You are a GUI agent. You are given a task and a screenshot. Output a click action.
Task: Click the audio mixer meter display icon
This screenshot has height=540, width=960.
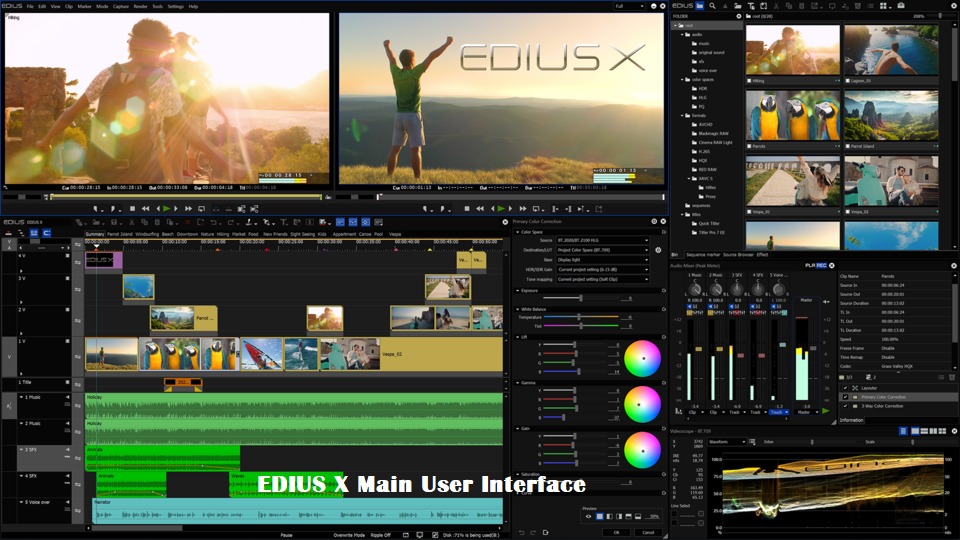click(x=678, y=411)
